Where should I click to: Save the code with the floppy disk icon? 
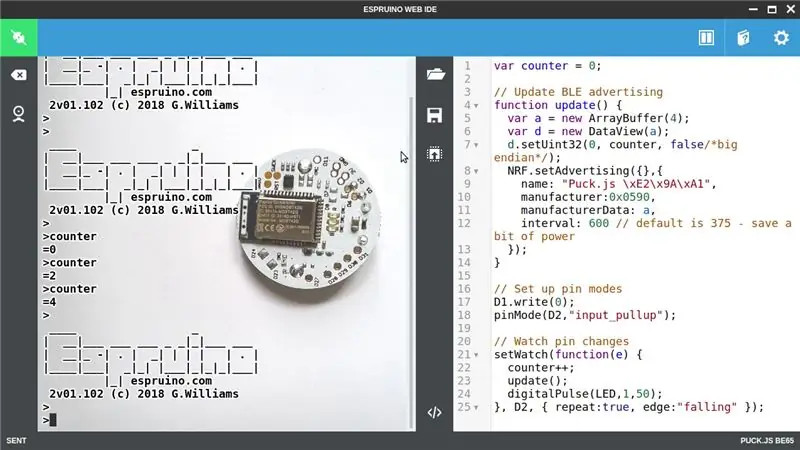435,115
